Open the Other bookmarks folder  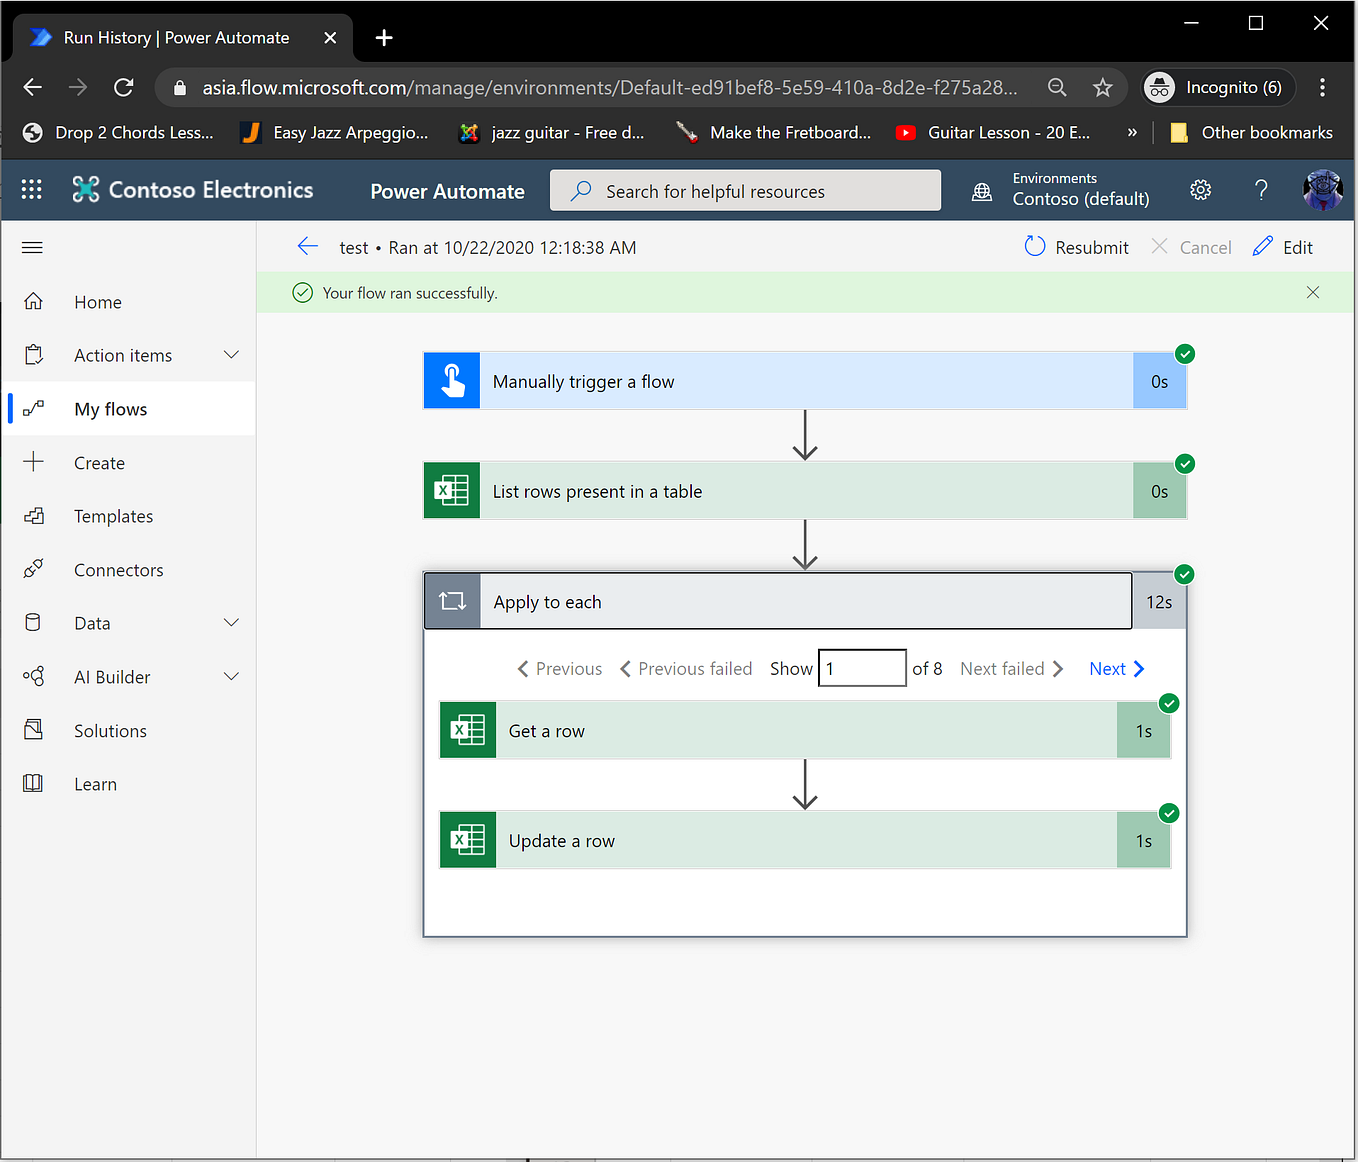[x=1251, y=132]
